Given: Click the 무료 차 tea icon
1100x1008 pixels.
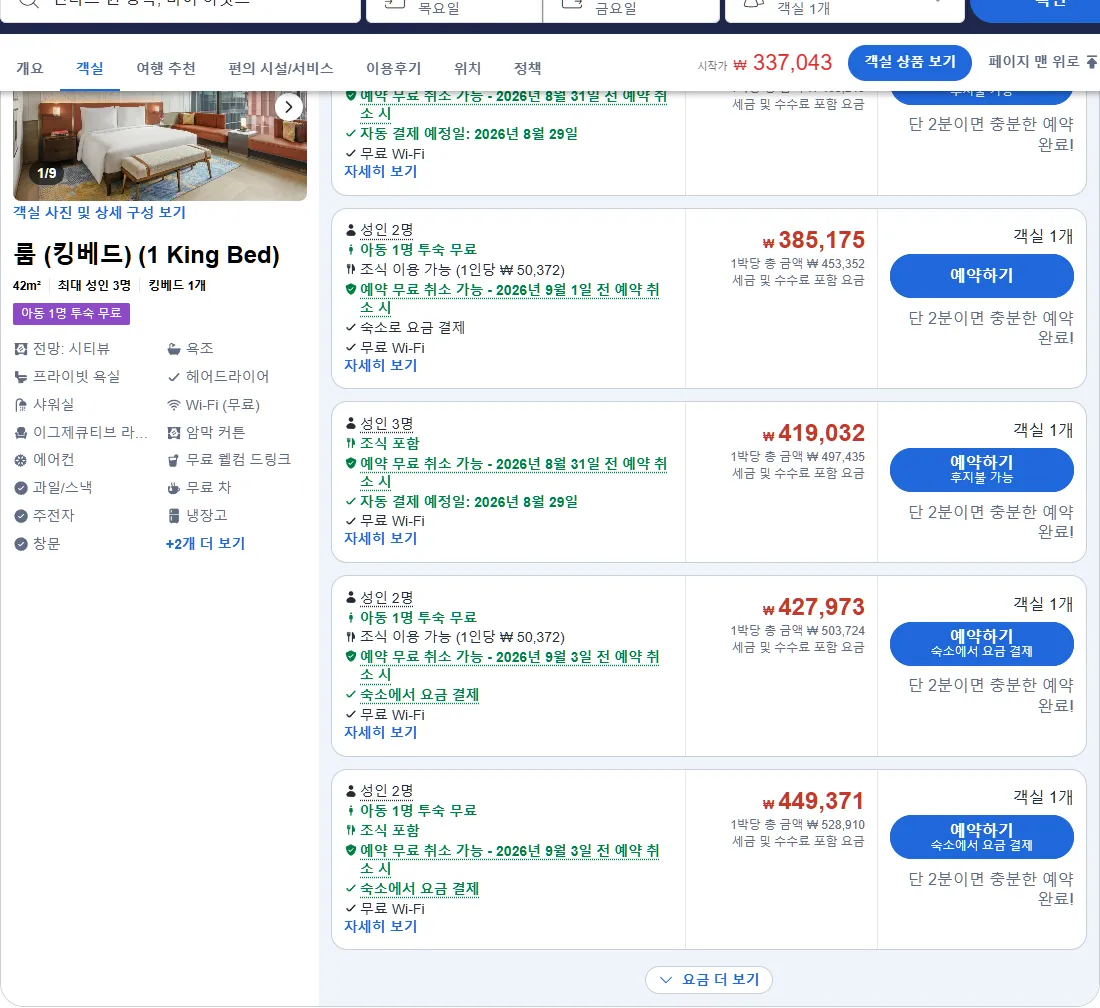Looking at the screenshot, I should click(174, 488).
